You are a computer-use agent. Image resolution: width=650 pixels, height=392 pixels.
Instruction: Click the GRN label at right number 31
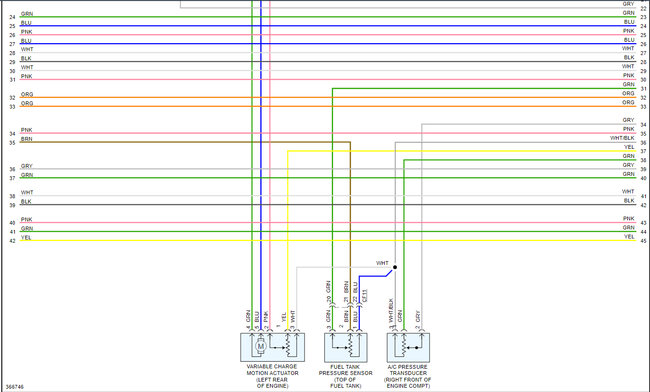(628, 85)
